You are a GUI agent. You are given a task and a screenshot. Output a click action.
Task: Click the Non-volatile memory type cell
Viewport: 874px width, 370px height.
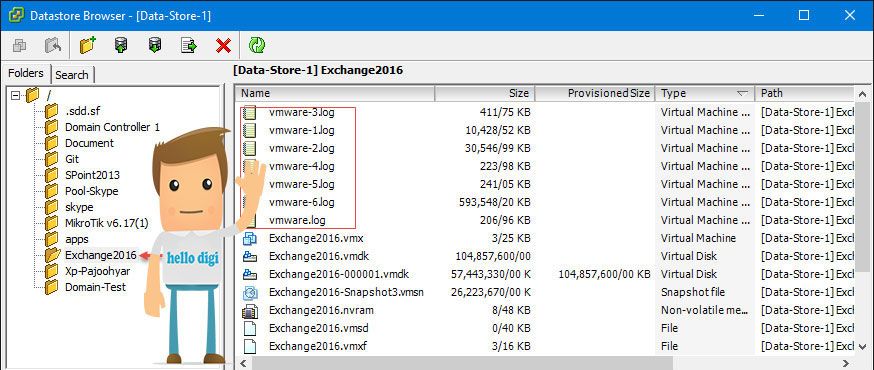[705, 310]
